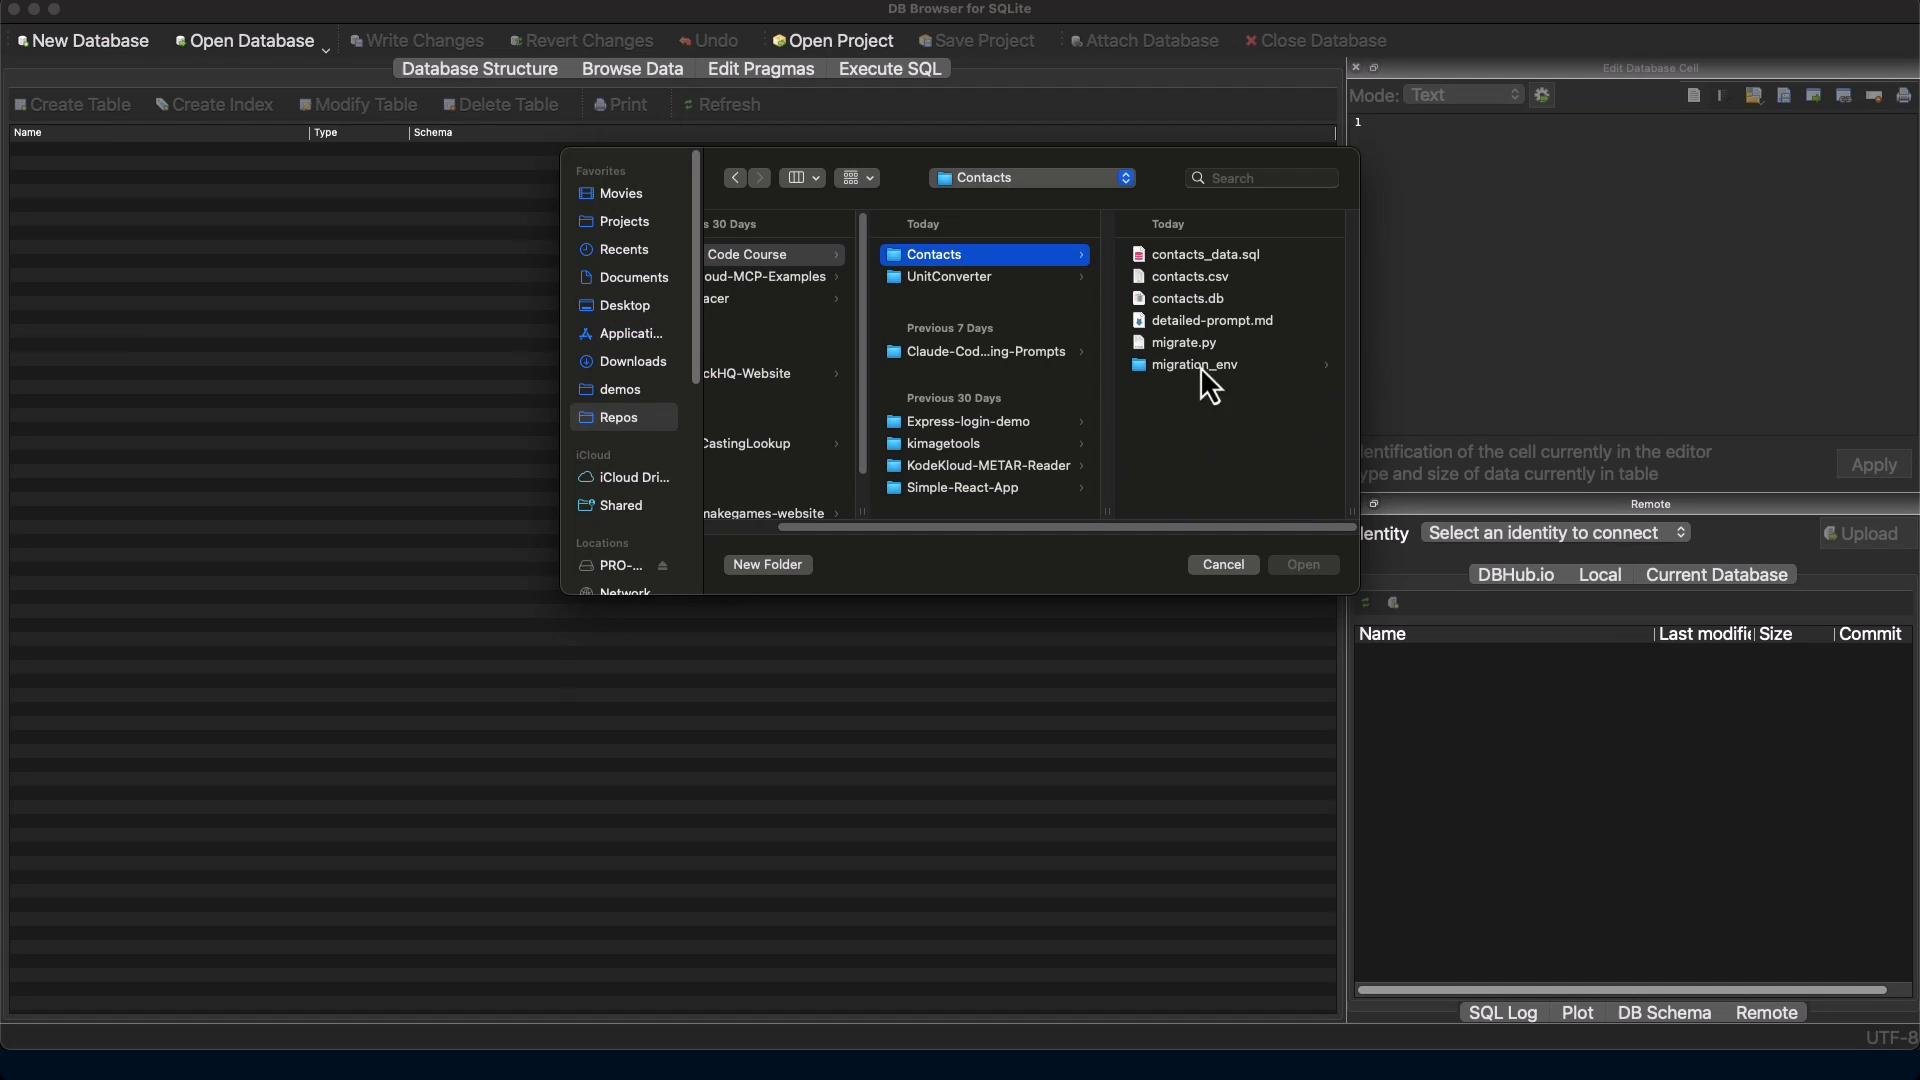The width and height of the screenshot is (1920, 1080).
Task: Open the Contacts path popup menu
Action: (1032, 178)
